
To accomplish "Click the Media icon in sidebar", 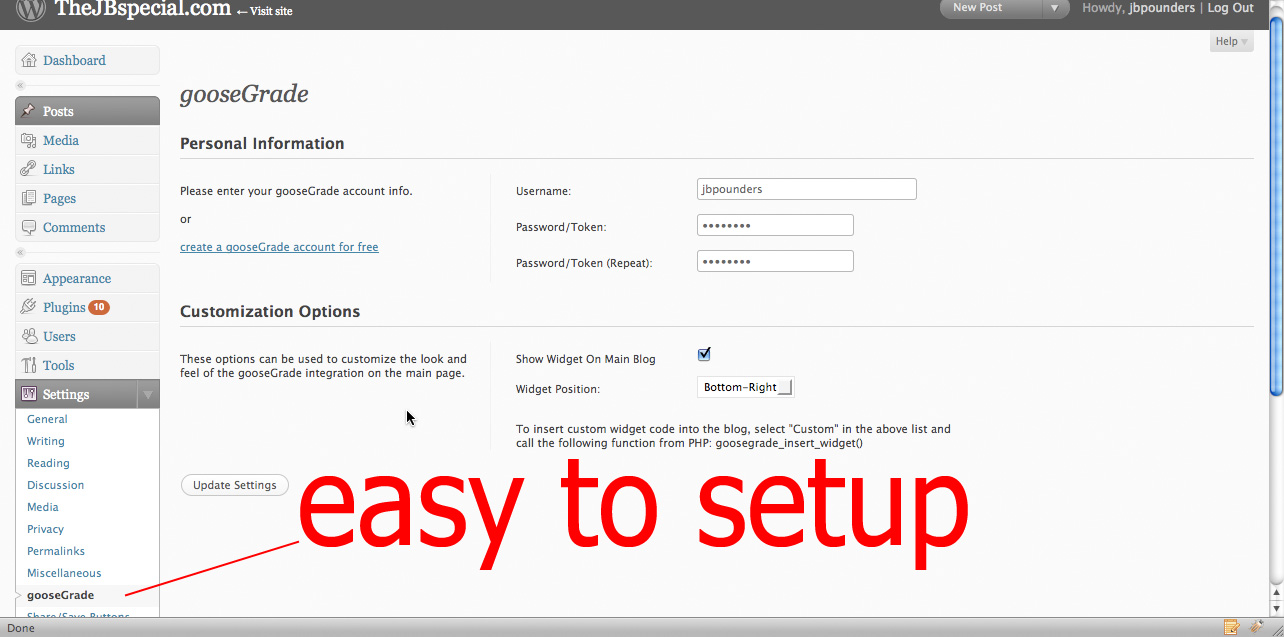I will [29, 140].
